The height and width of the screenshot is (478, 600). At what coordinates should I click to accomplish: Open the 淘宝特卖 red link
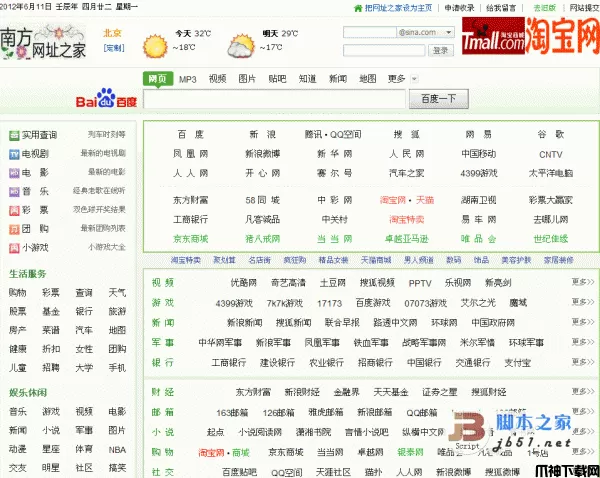[x=407, y=220]
